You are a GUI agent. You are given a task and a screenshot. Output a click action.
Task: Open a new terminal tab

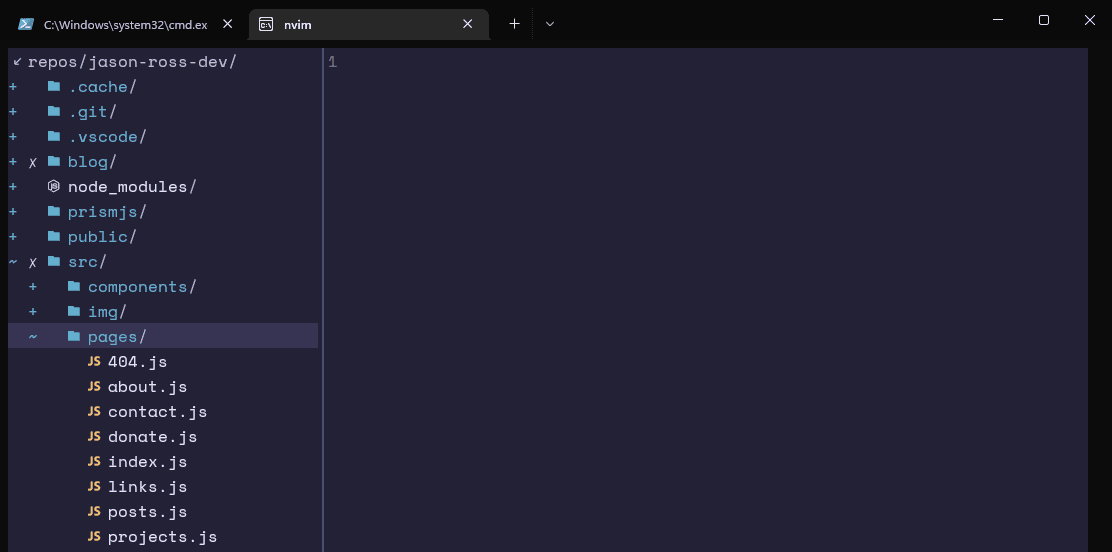514,23
